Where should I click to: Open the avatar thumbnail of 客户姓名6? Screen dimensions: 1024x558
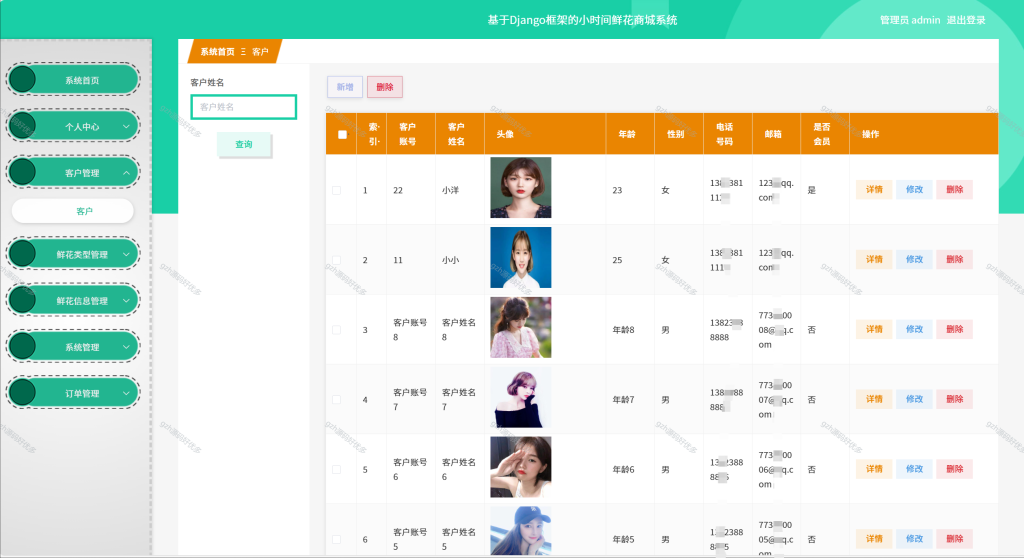pyautogui.click(x=520, y=467)
